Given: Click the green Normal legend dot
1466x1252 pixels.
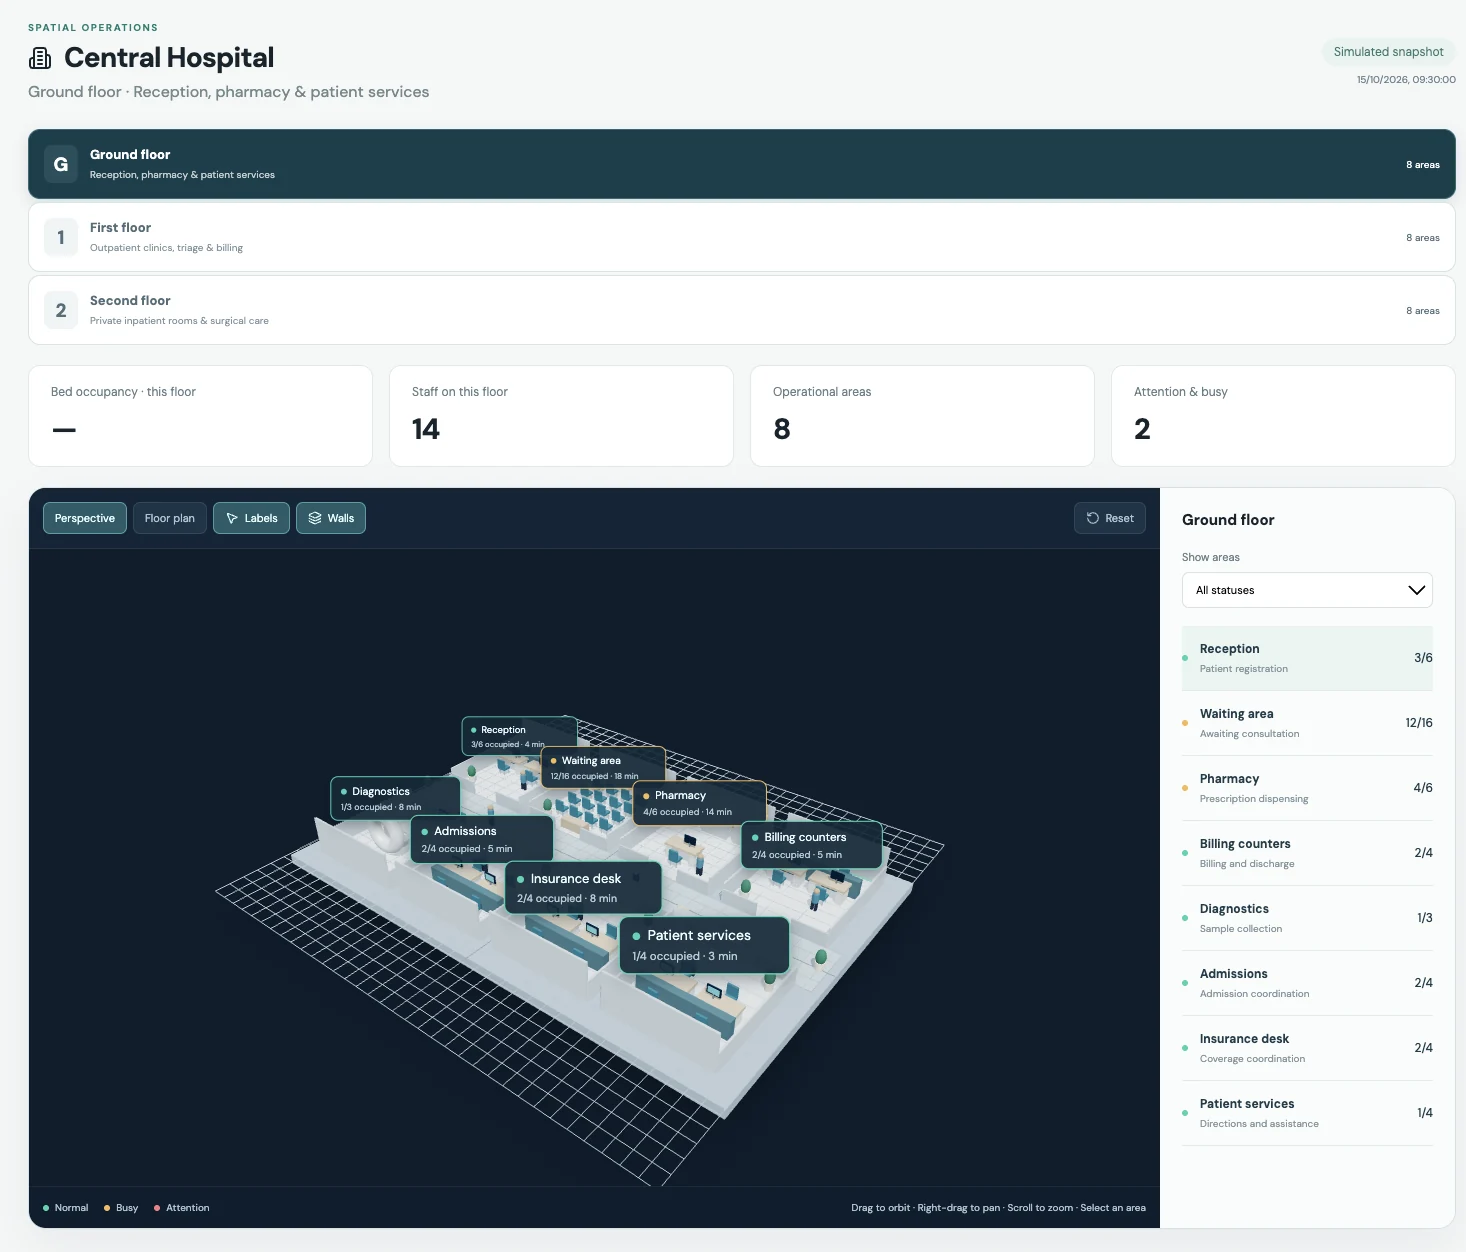Looking at the screenshot, I should coord(46,1208).
